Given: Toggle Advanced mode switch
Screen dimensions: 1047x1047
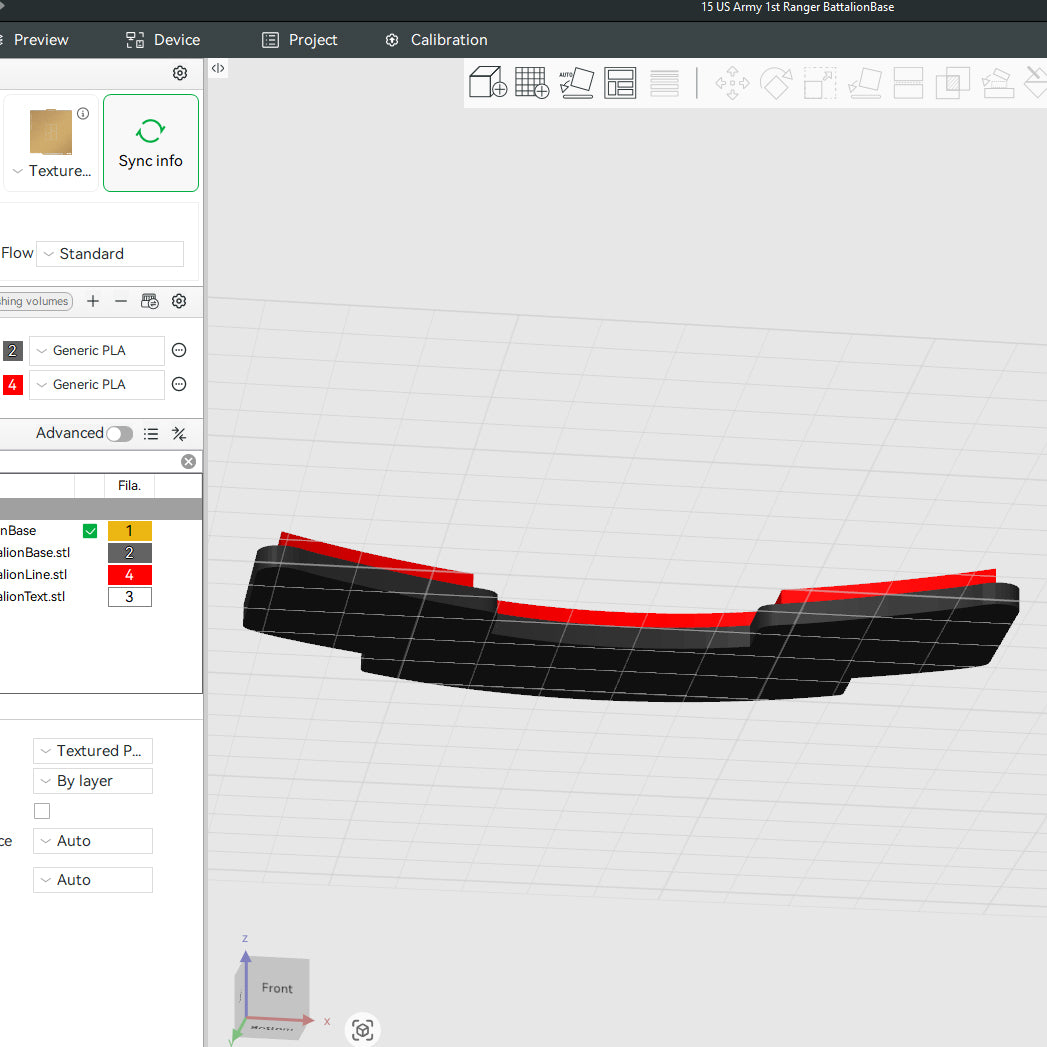Looking at the screenshot, I should (x=119, y=433).
